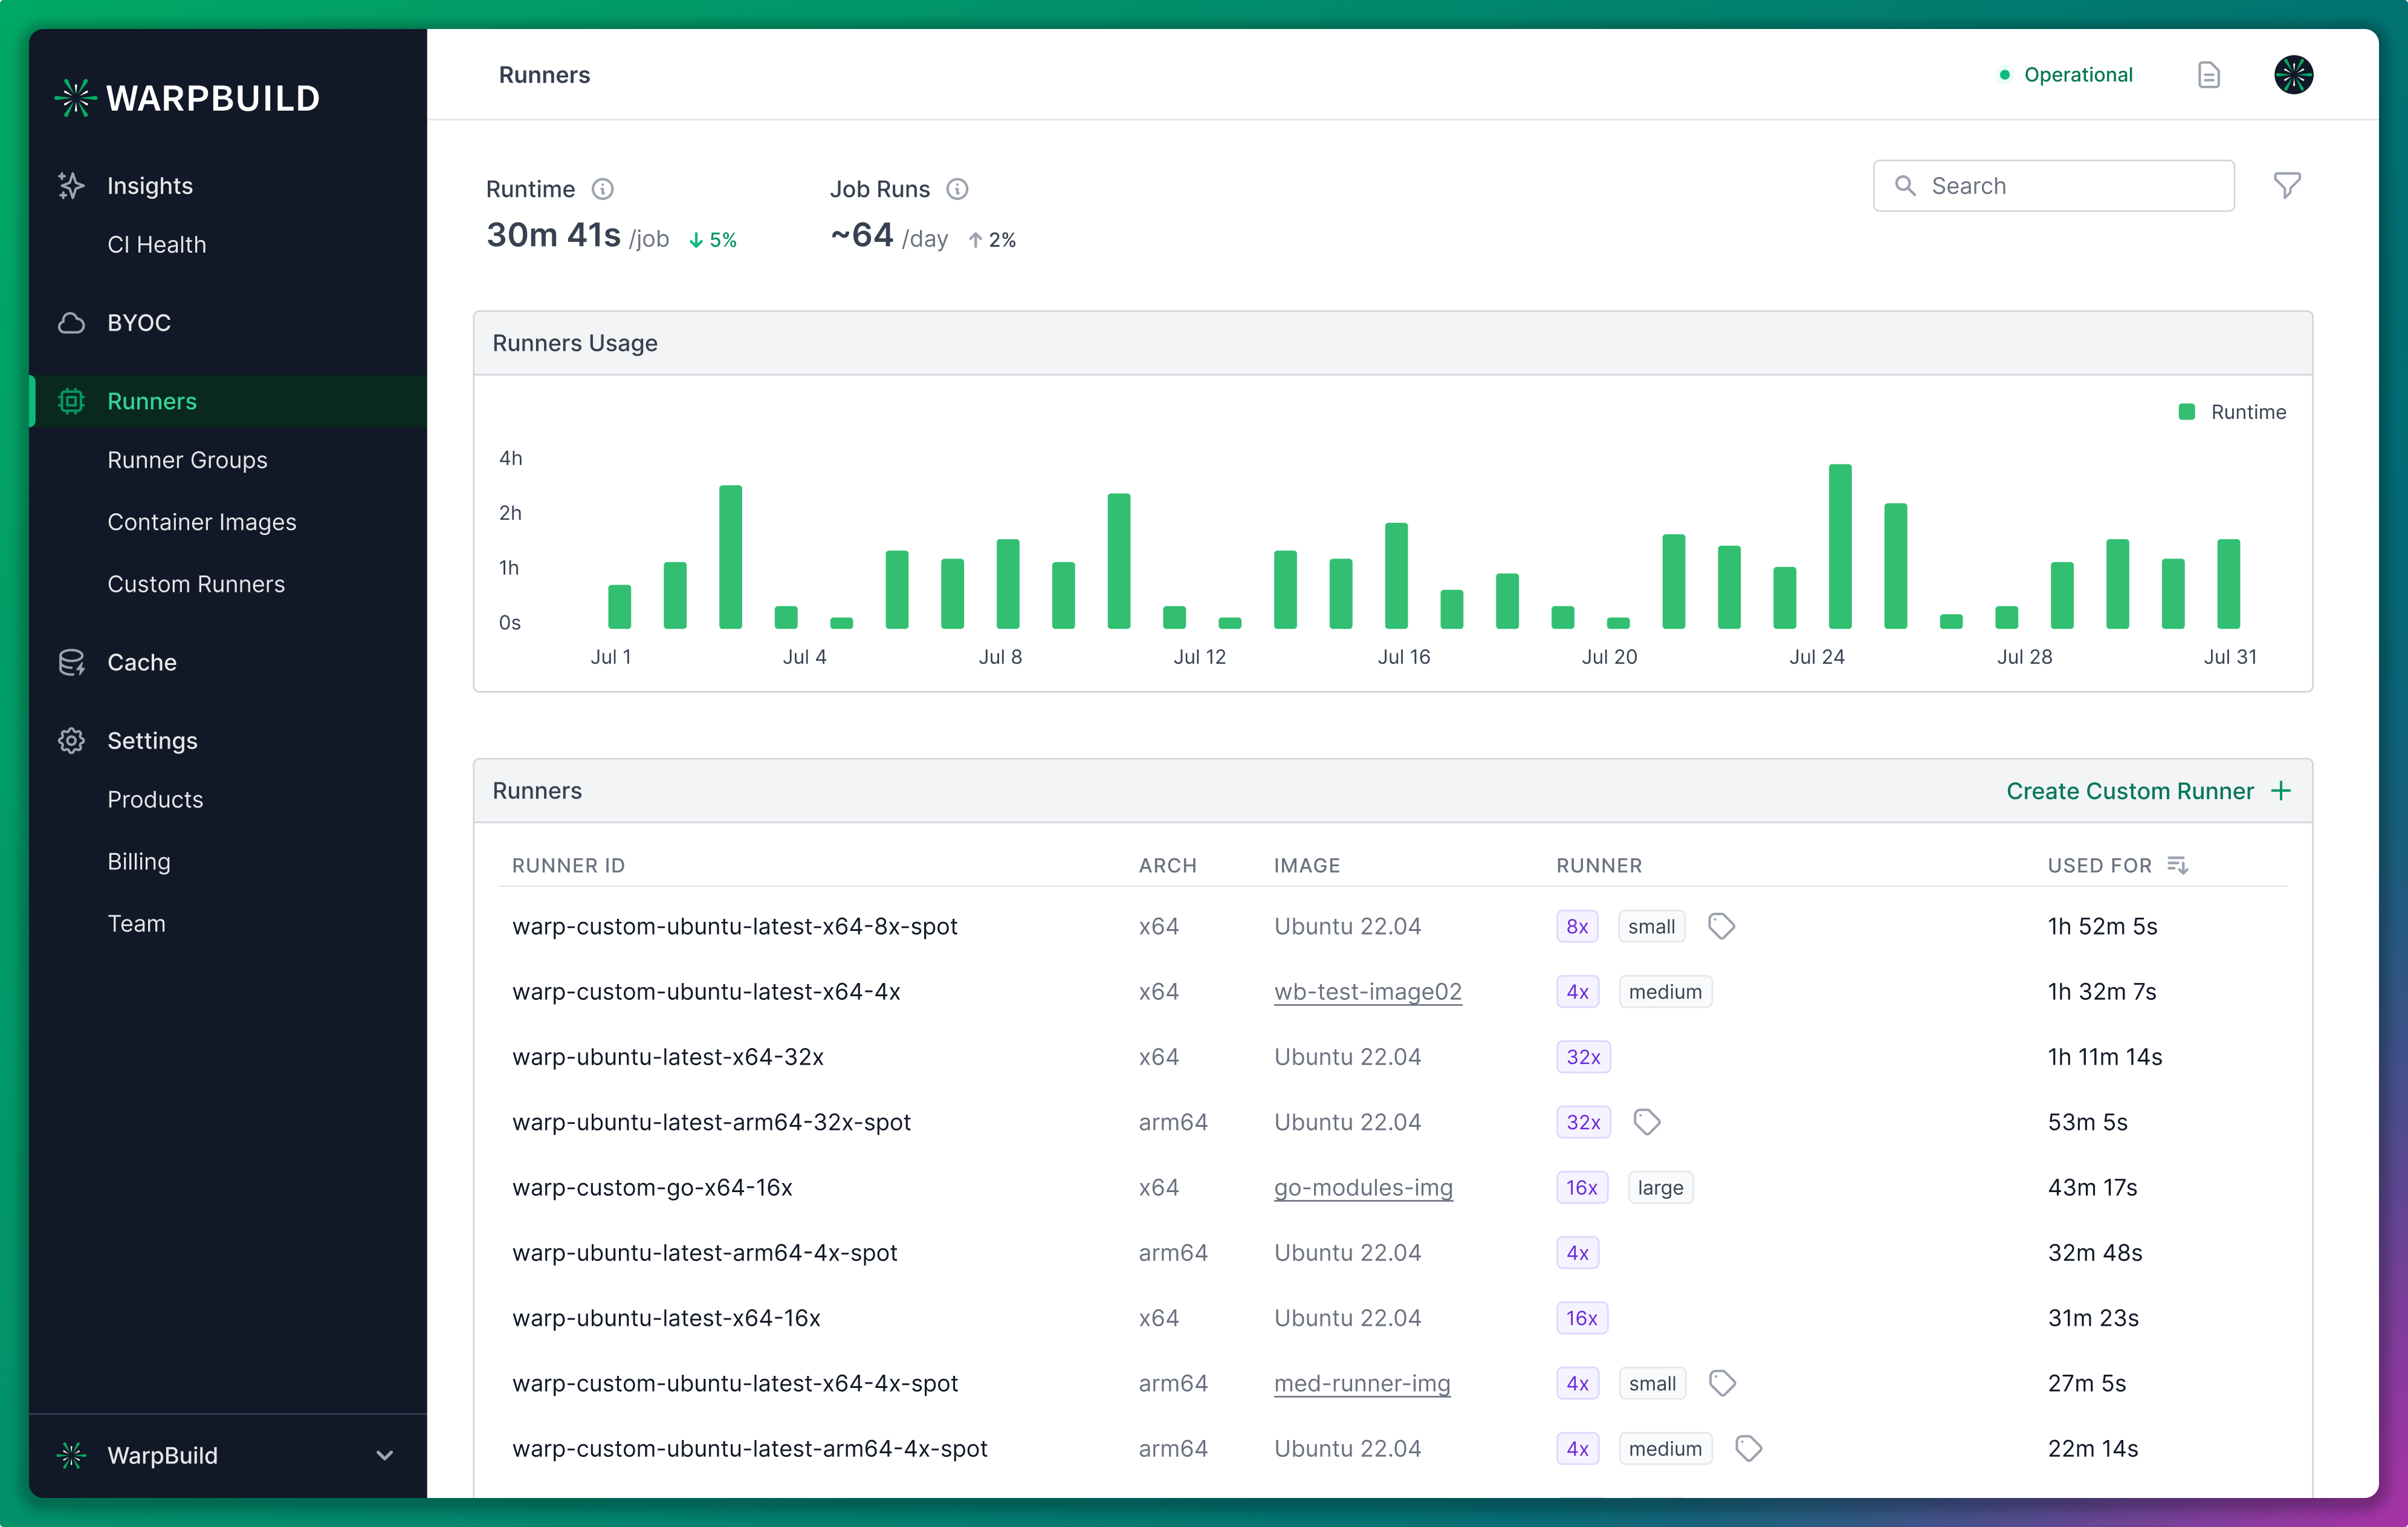The image size is (2408, 1527).
Task: Click the document icon next to Operational status
Action: point(2208,74)
